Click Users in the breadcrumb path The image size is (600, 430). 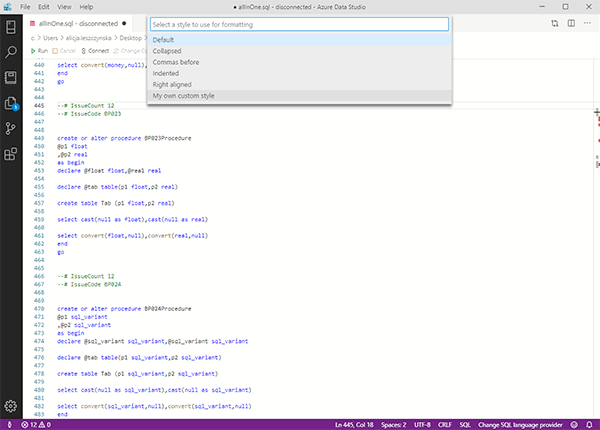pyautogui.click(x=50, y=38)
